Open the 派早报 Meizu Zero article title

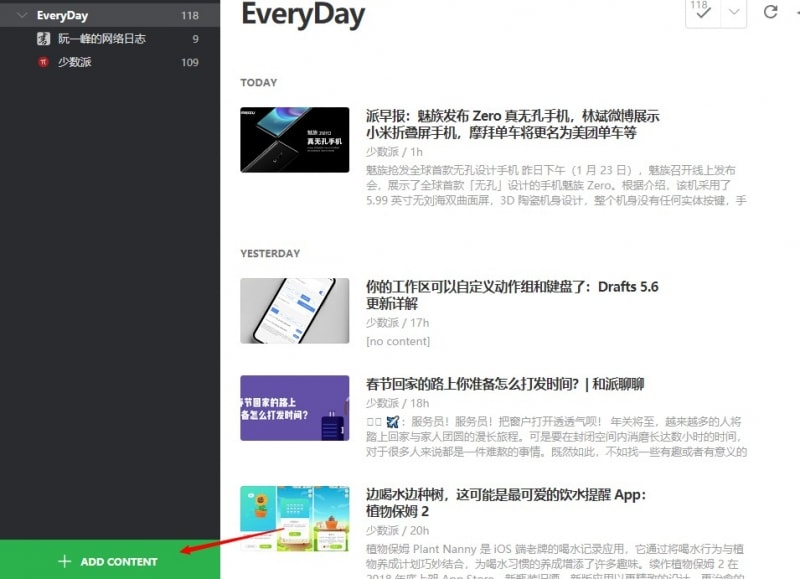click(512, 124)
